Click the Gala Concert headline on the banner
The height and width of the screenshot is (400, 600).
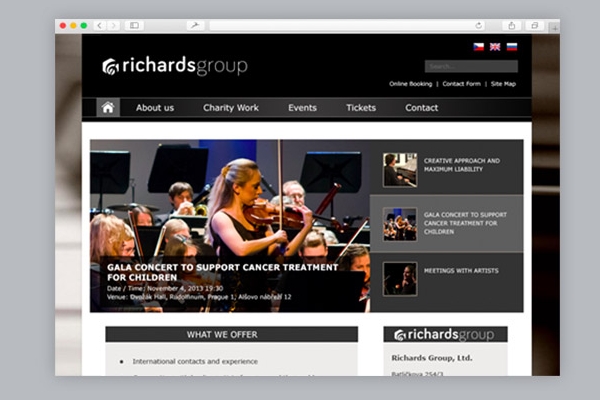[x=223, y=272]
